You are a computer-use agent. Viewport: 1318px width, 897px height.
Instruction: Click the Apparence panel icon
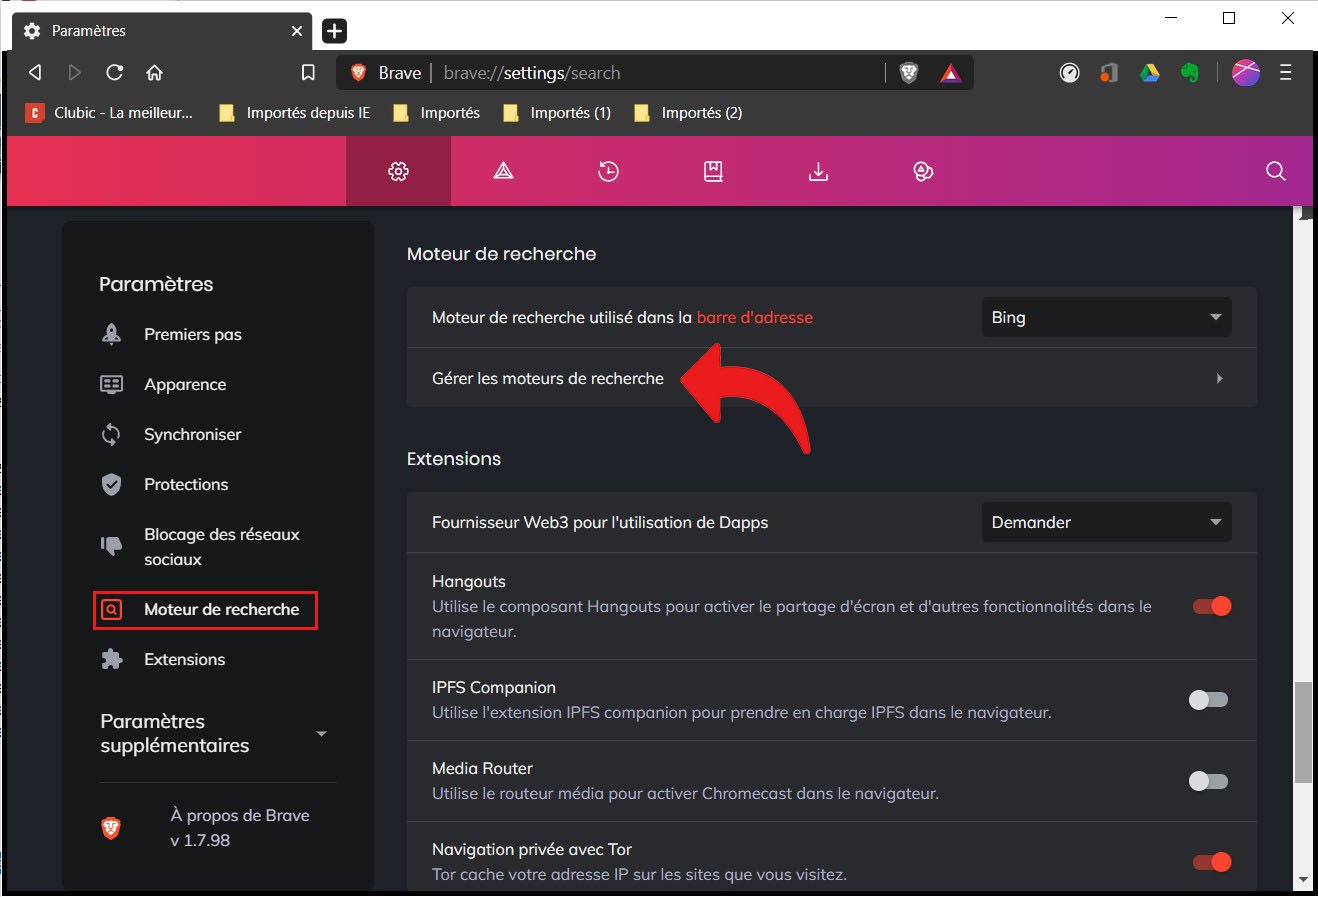coord(111,384)
